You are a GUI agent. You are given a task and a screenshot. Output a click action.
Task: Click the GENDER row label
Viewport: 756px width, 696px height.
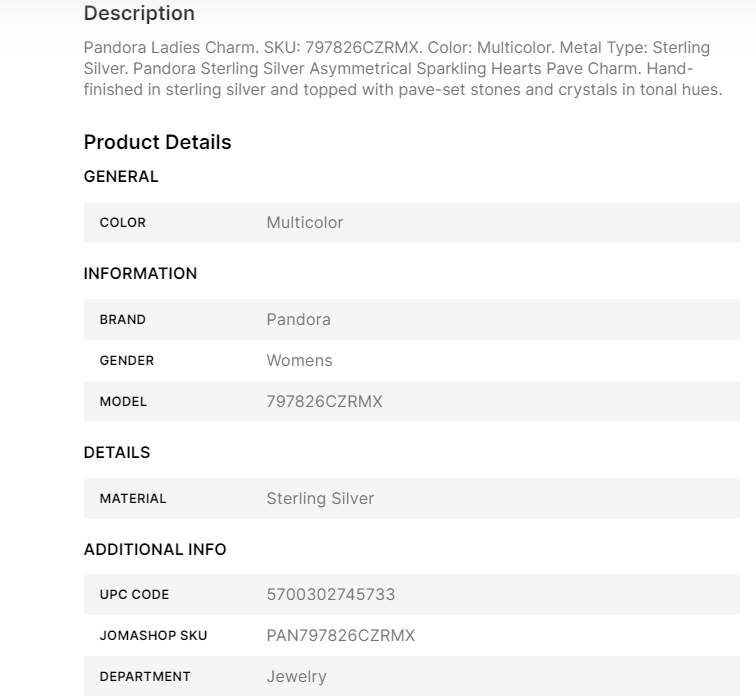point(127,361)
